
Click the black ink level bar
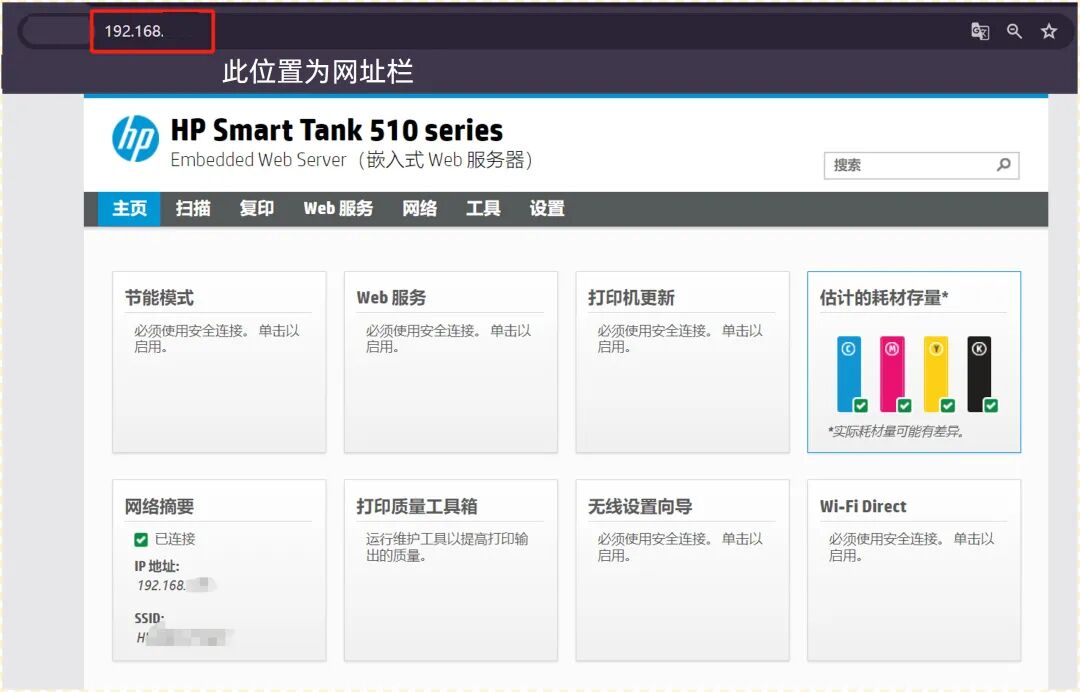point(979,374)
